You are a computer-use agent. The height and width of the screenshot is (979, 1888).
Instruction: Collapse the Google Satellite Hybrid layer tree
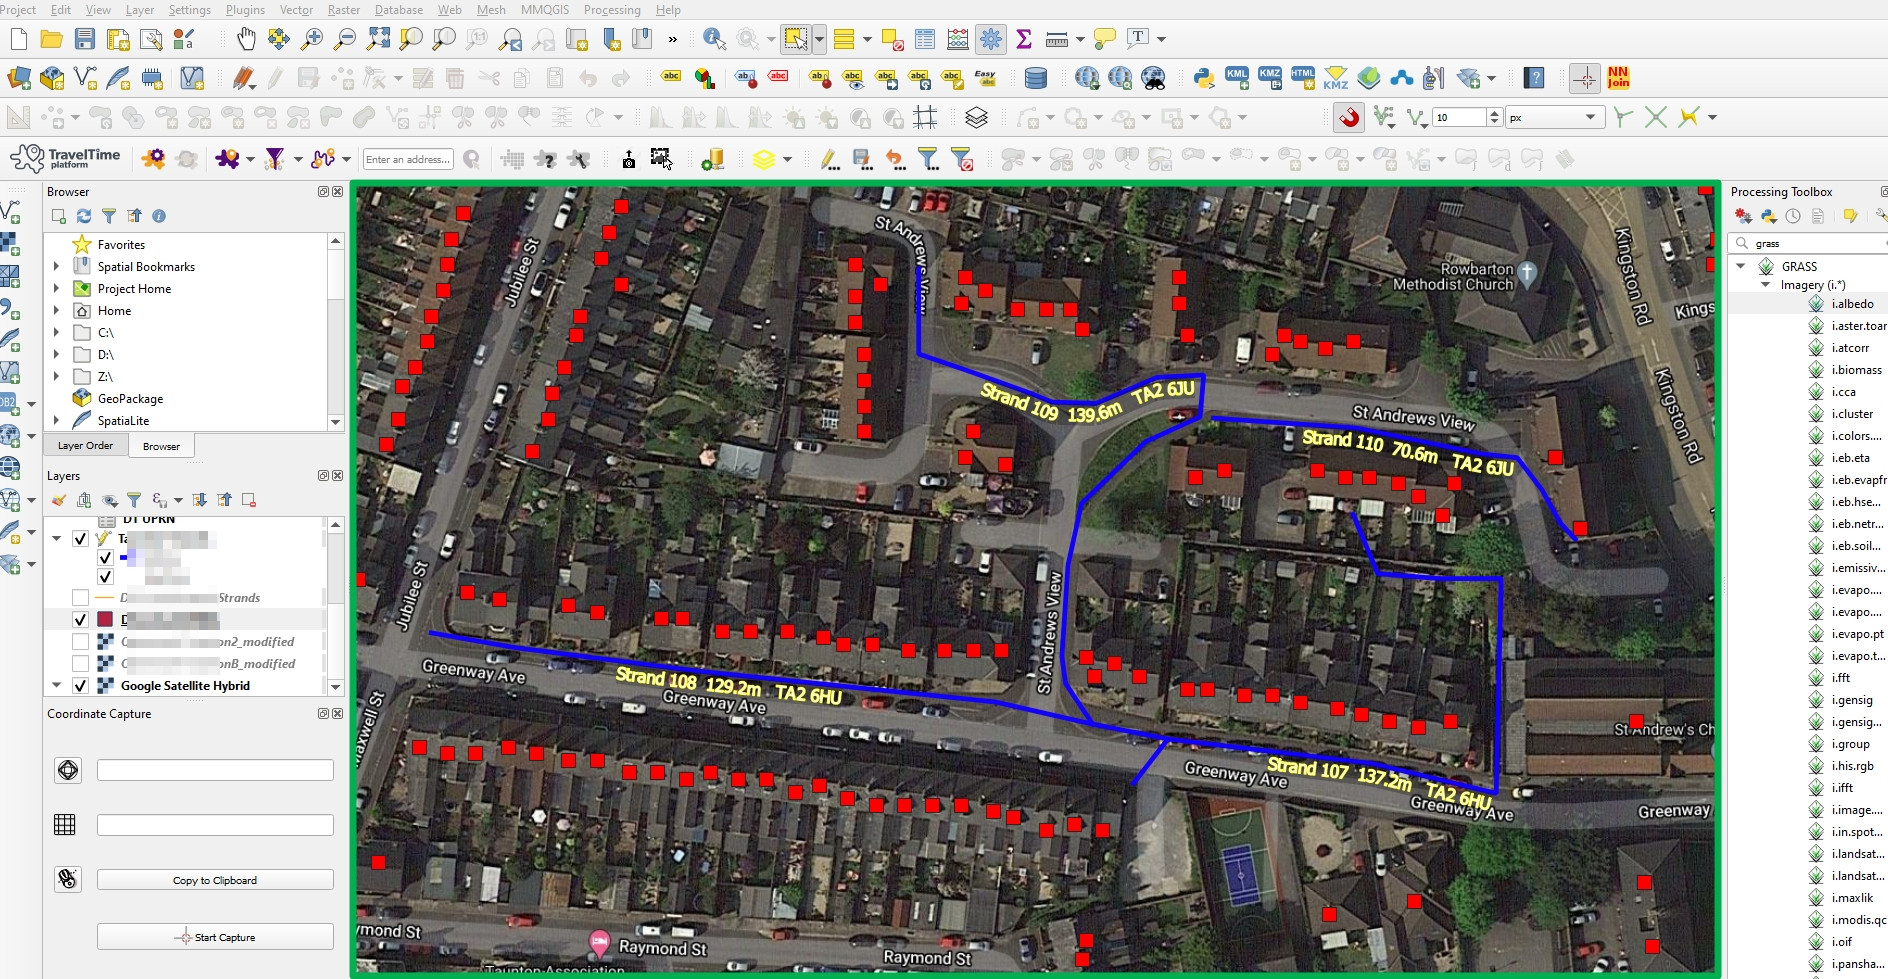pyautogui.click(x=56, y=686)
